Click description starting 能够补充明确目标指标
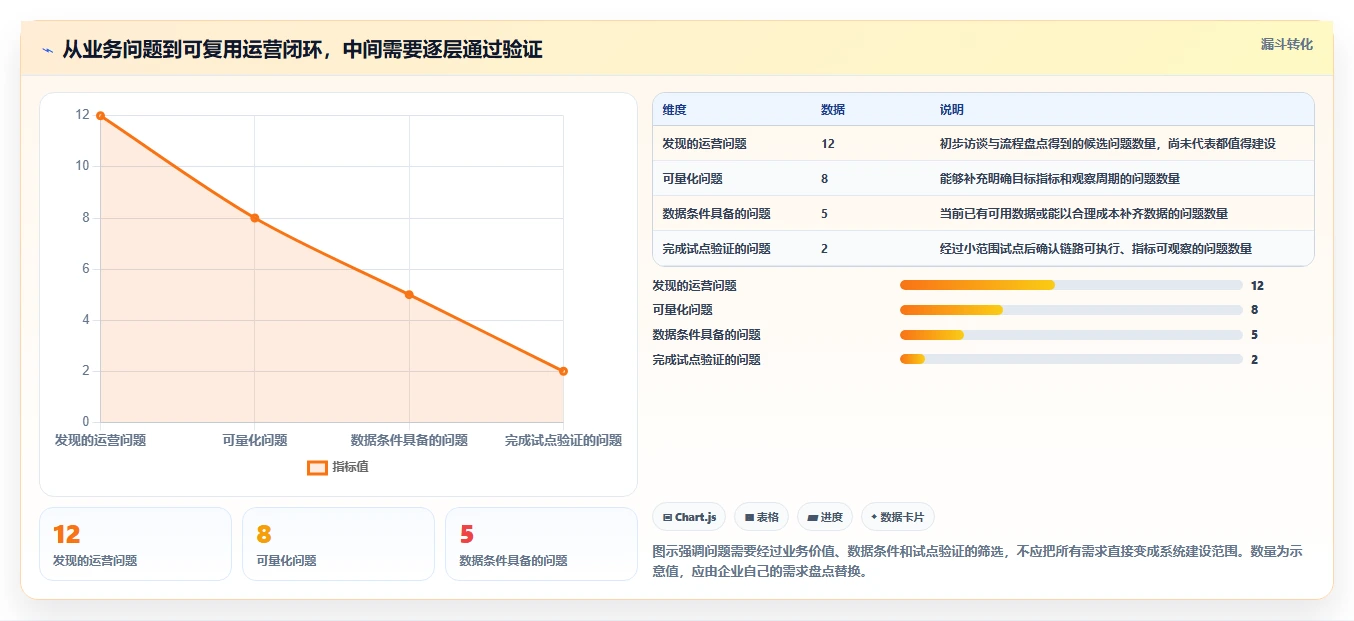The height and width of the screenshot is (621, 1354). tap(1059, 179)
